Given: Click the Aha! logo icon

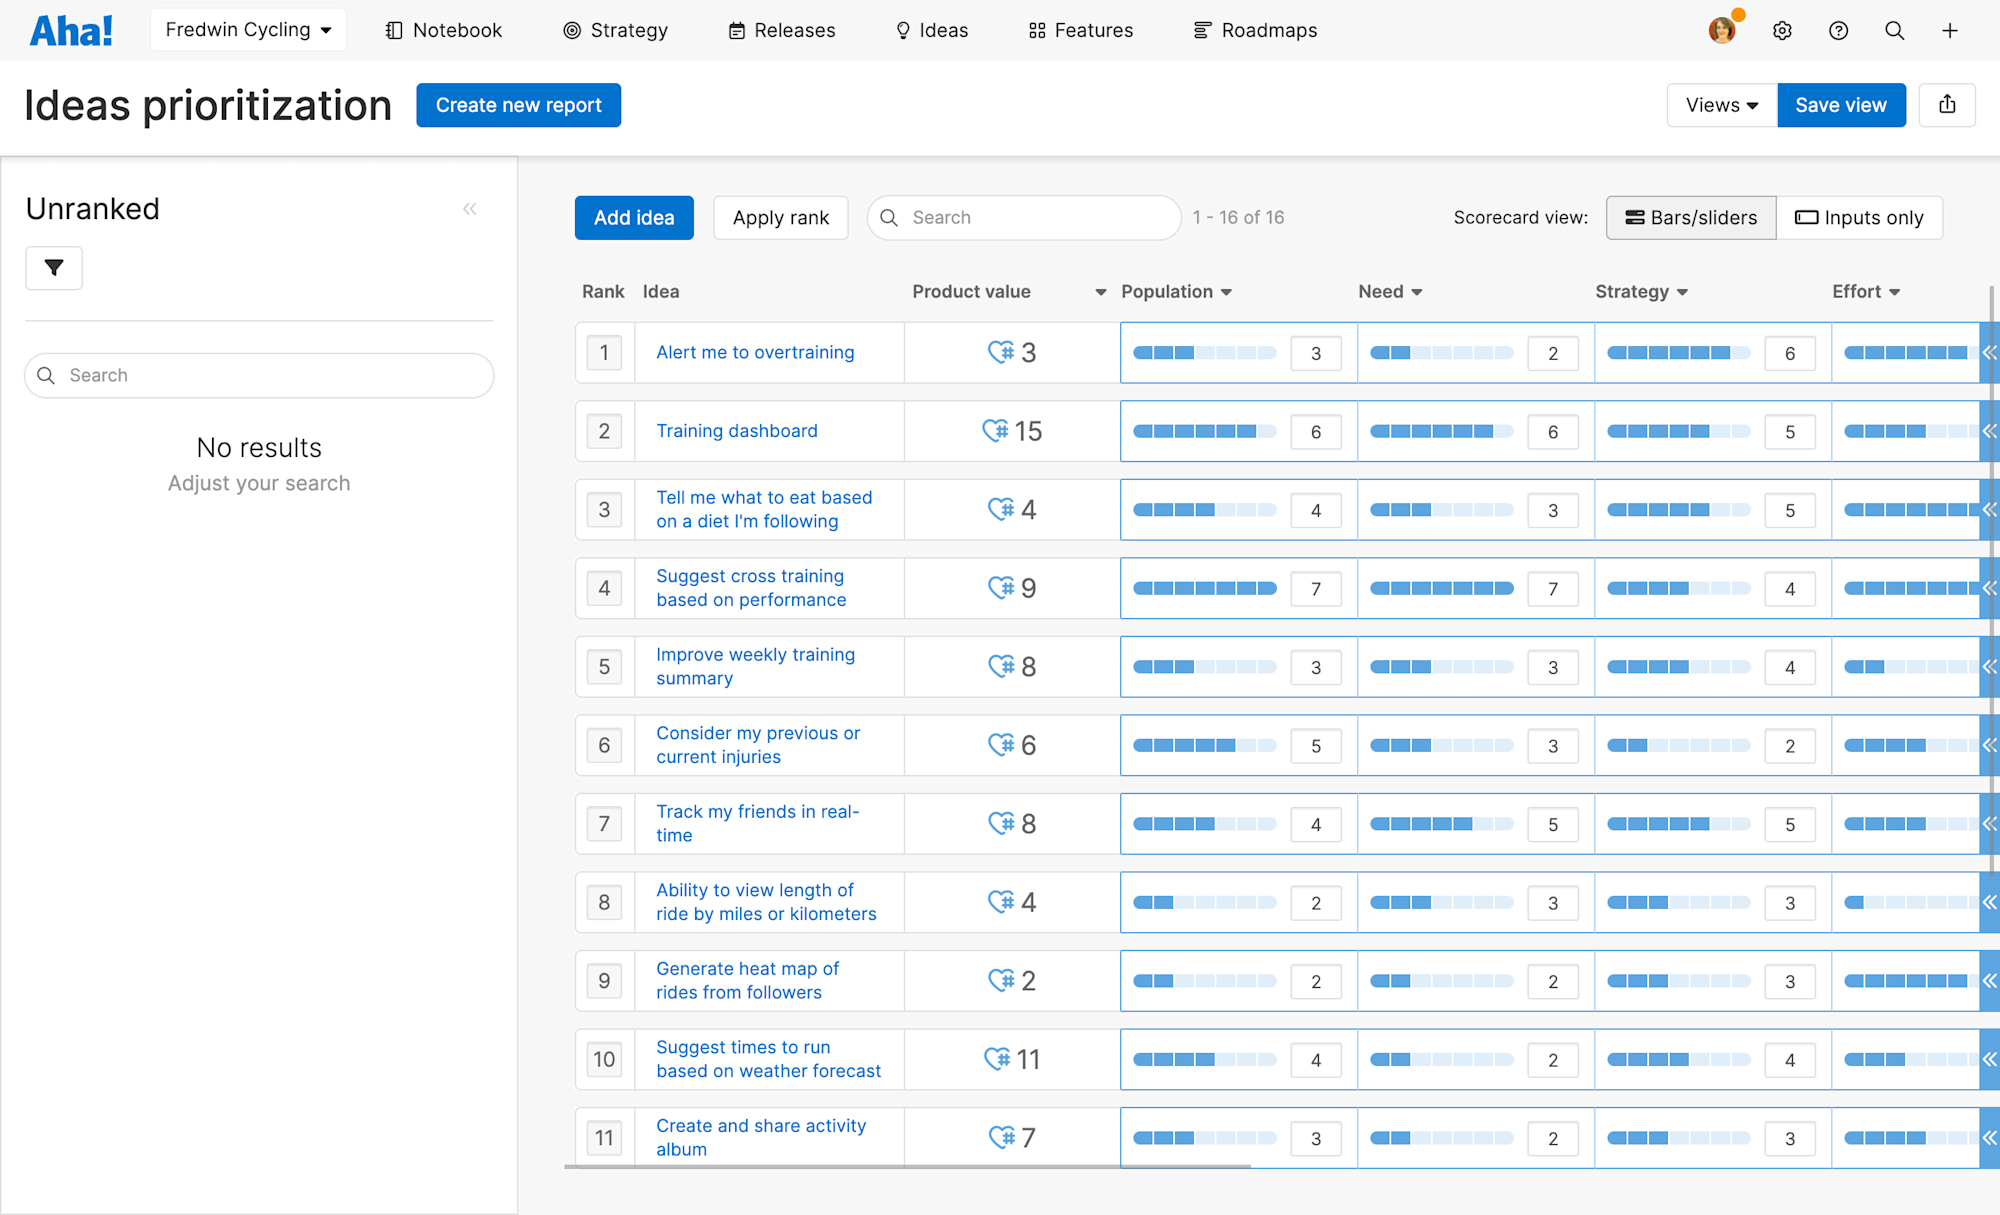Looking at the screenshot, I should pyautogui.click(x=71, y=31).
